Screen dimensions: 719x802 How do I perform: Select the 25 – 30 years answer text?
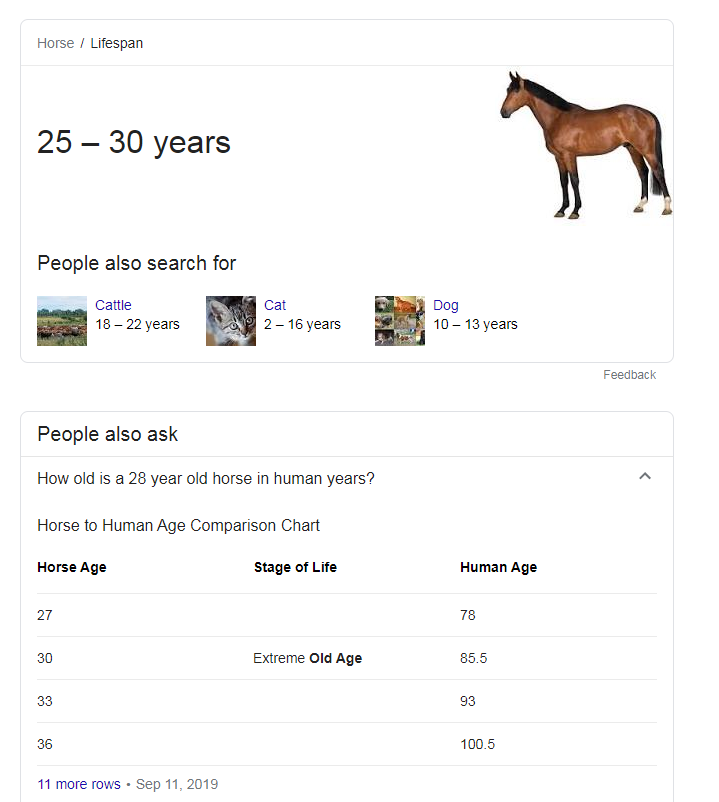tap(133, 142)
